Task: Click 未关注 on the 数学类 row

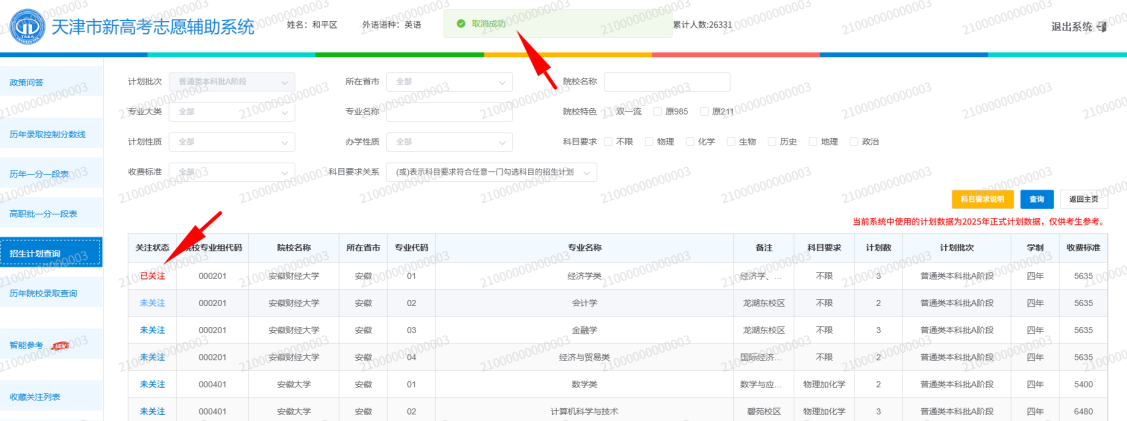Action: coord(152,384)
